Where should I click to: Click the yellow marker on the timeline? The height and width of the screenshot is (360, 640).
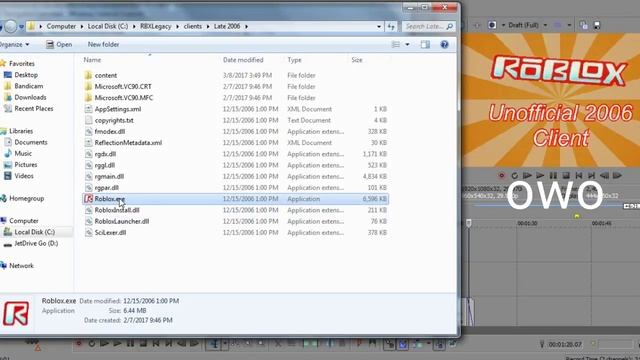(577, 216)
